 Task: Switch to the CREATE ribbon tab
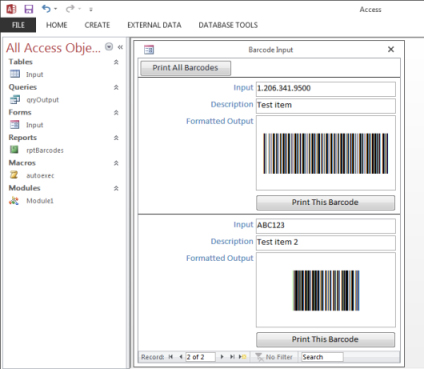97,25
